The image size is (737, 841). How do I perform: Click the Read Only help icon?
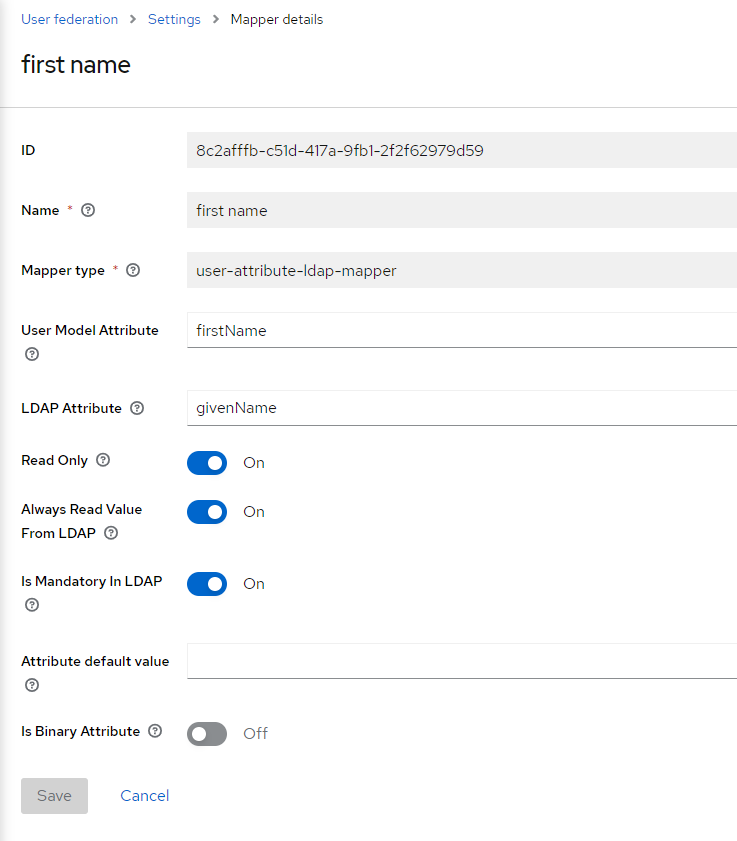click(103, 461)
